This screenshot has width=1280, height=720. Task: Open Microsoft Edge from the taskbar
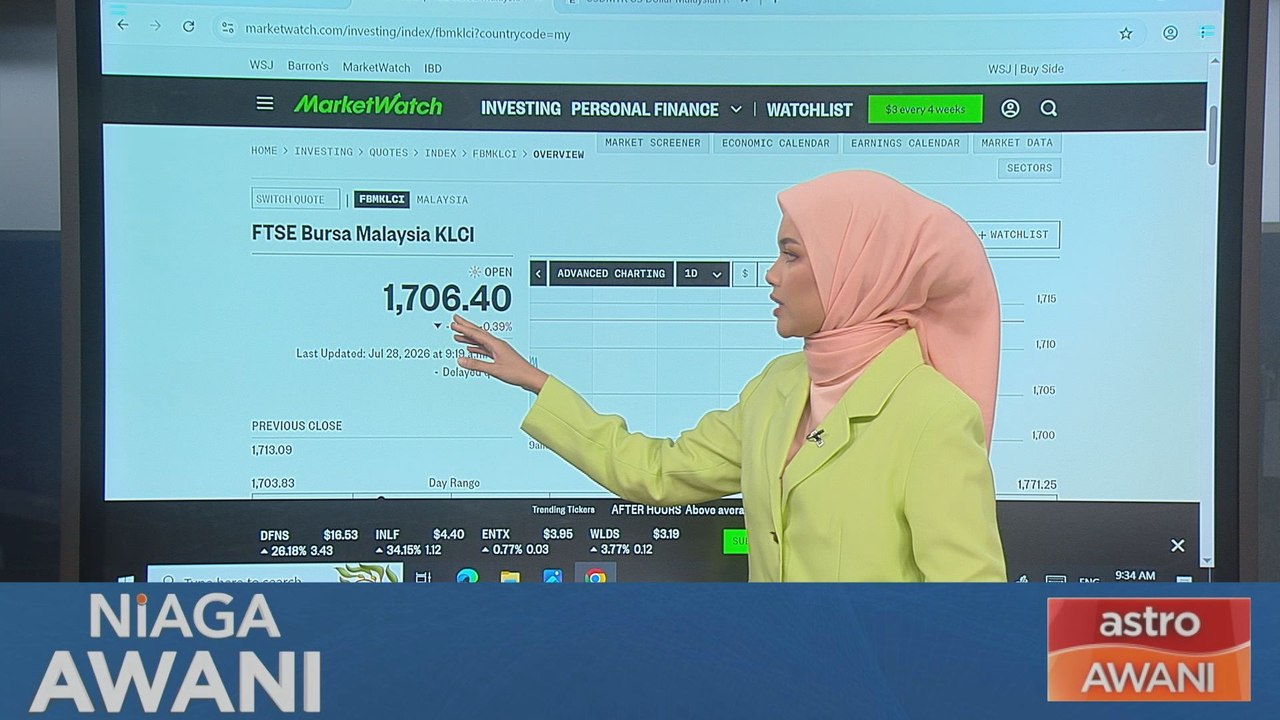pyautogui.click(x=467, y=577)
